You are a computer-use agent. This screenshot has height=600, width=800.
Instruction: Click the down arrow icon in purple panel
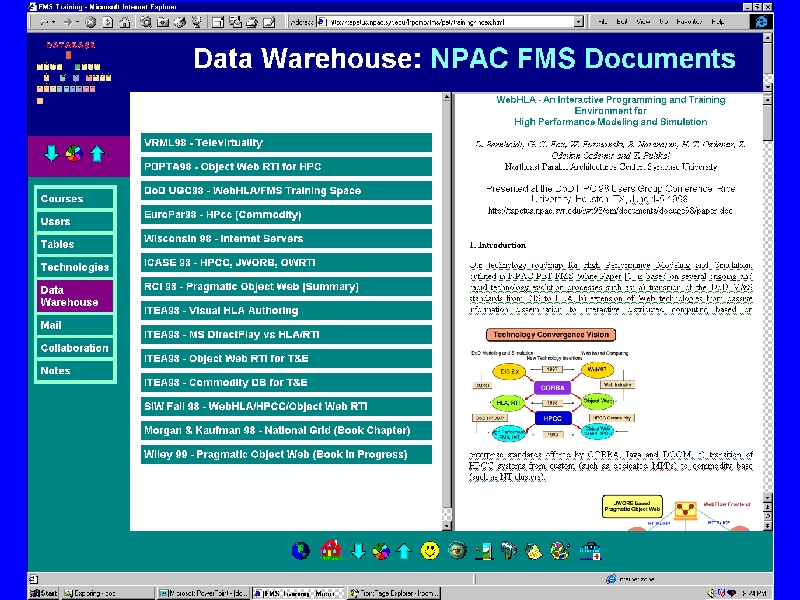[51, 153]
